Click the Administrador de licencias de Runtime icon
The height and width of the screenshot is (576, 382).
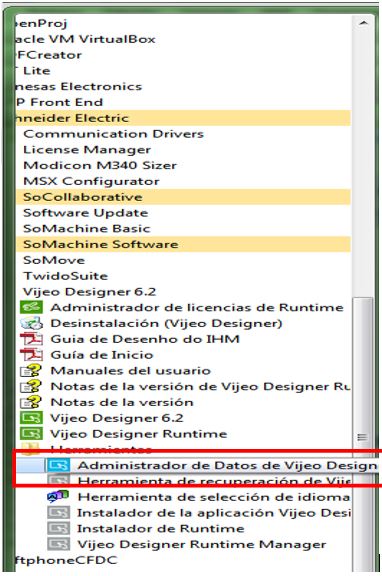click(31, 307)
